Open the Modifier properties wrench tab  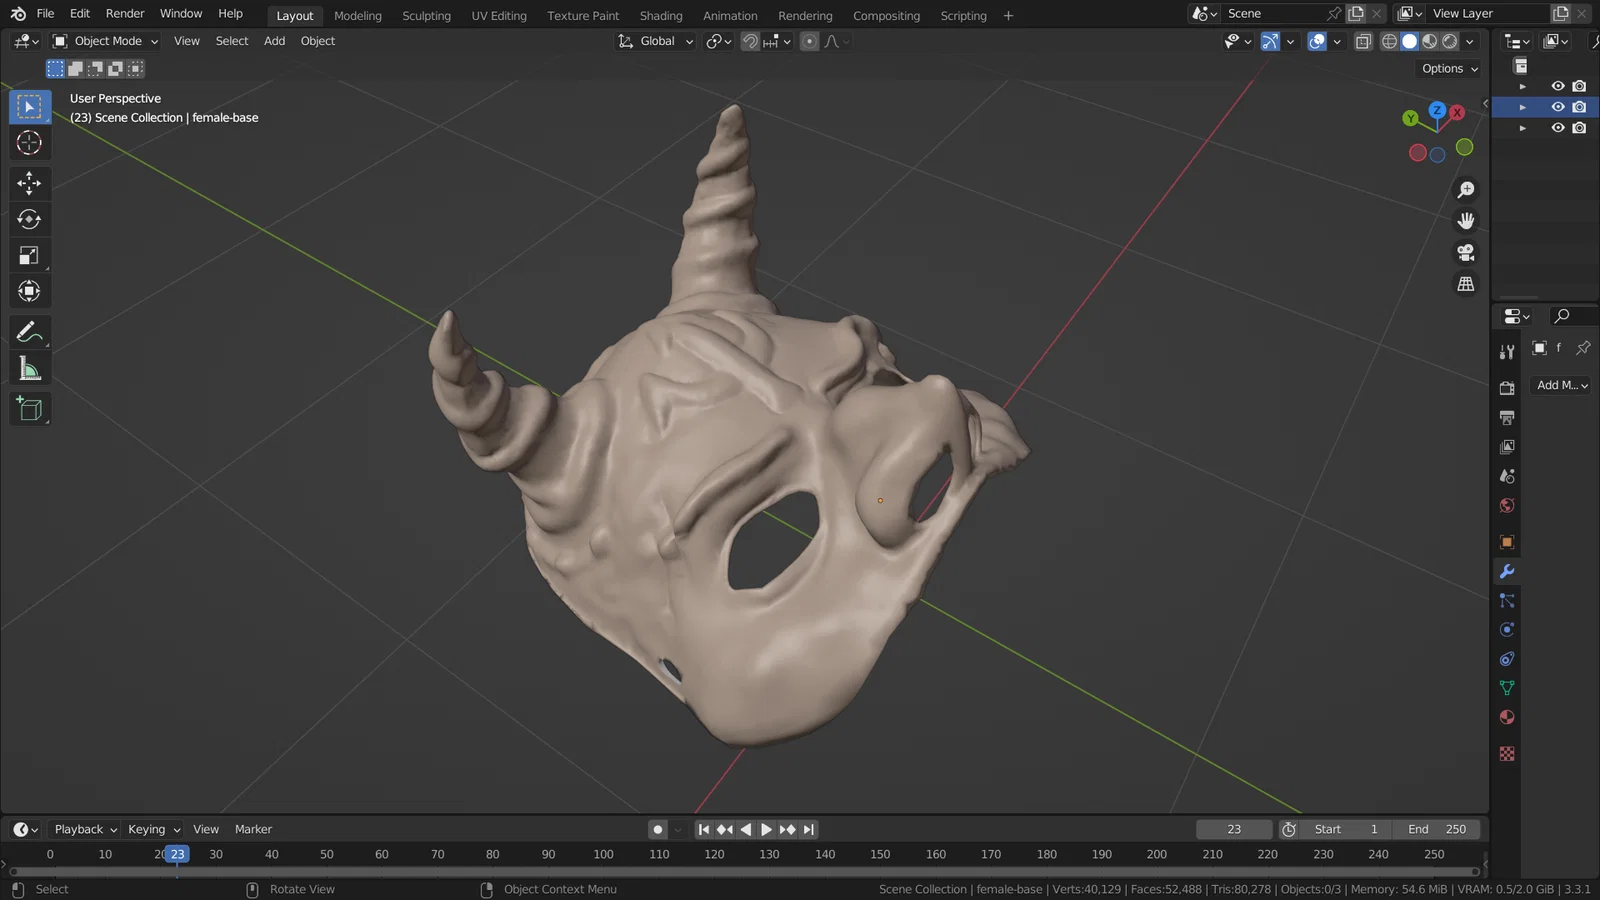point(1507,572)
